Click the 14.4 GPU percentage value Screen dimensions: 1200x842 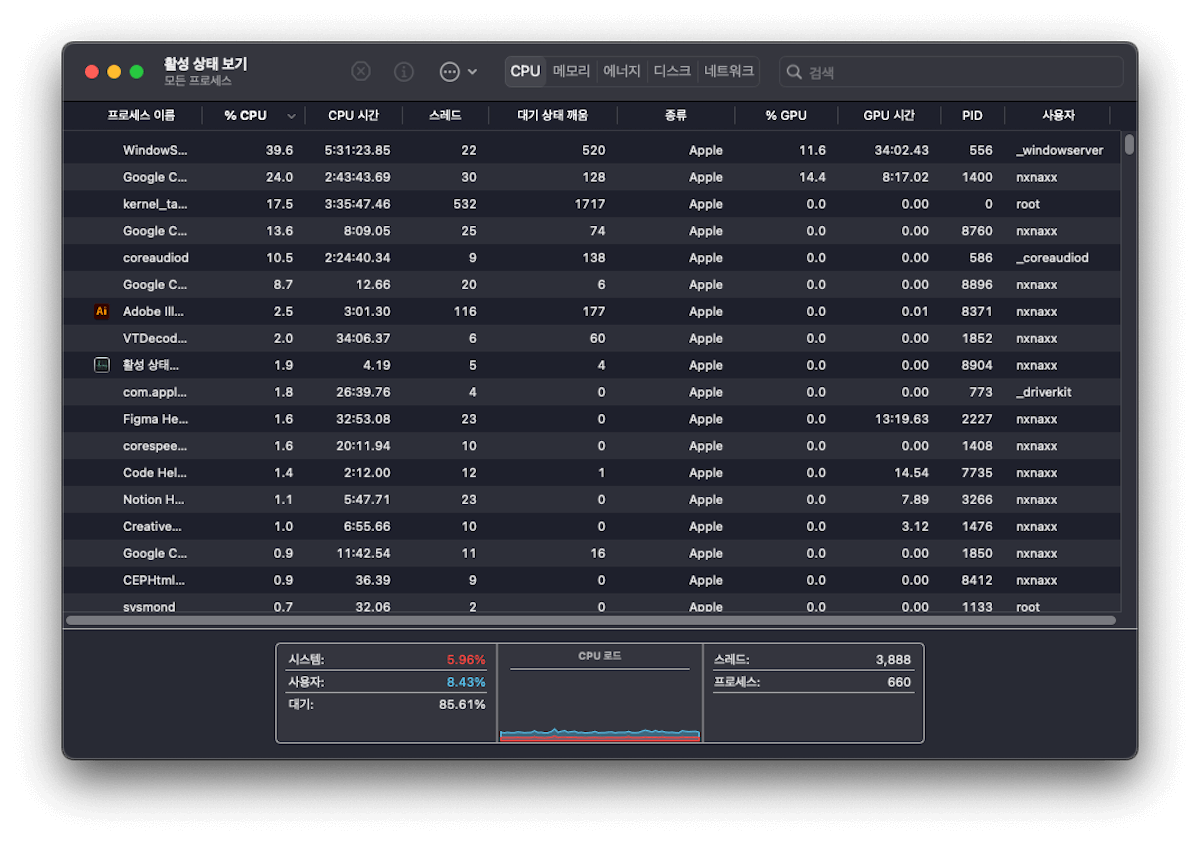point(812,177)
